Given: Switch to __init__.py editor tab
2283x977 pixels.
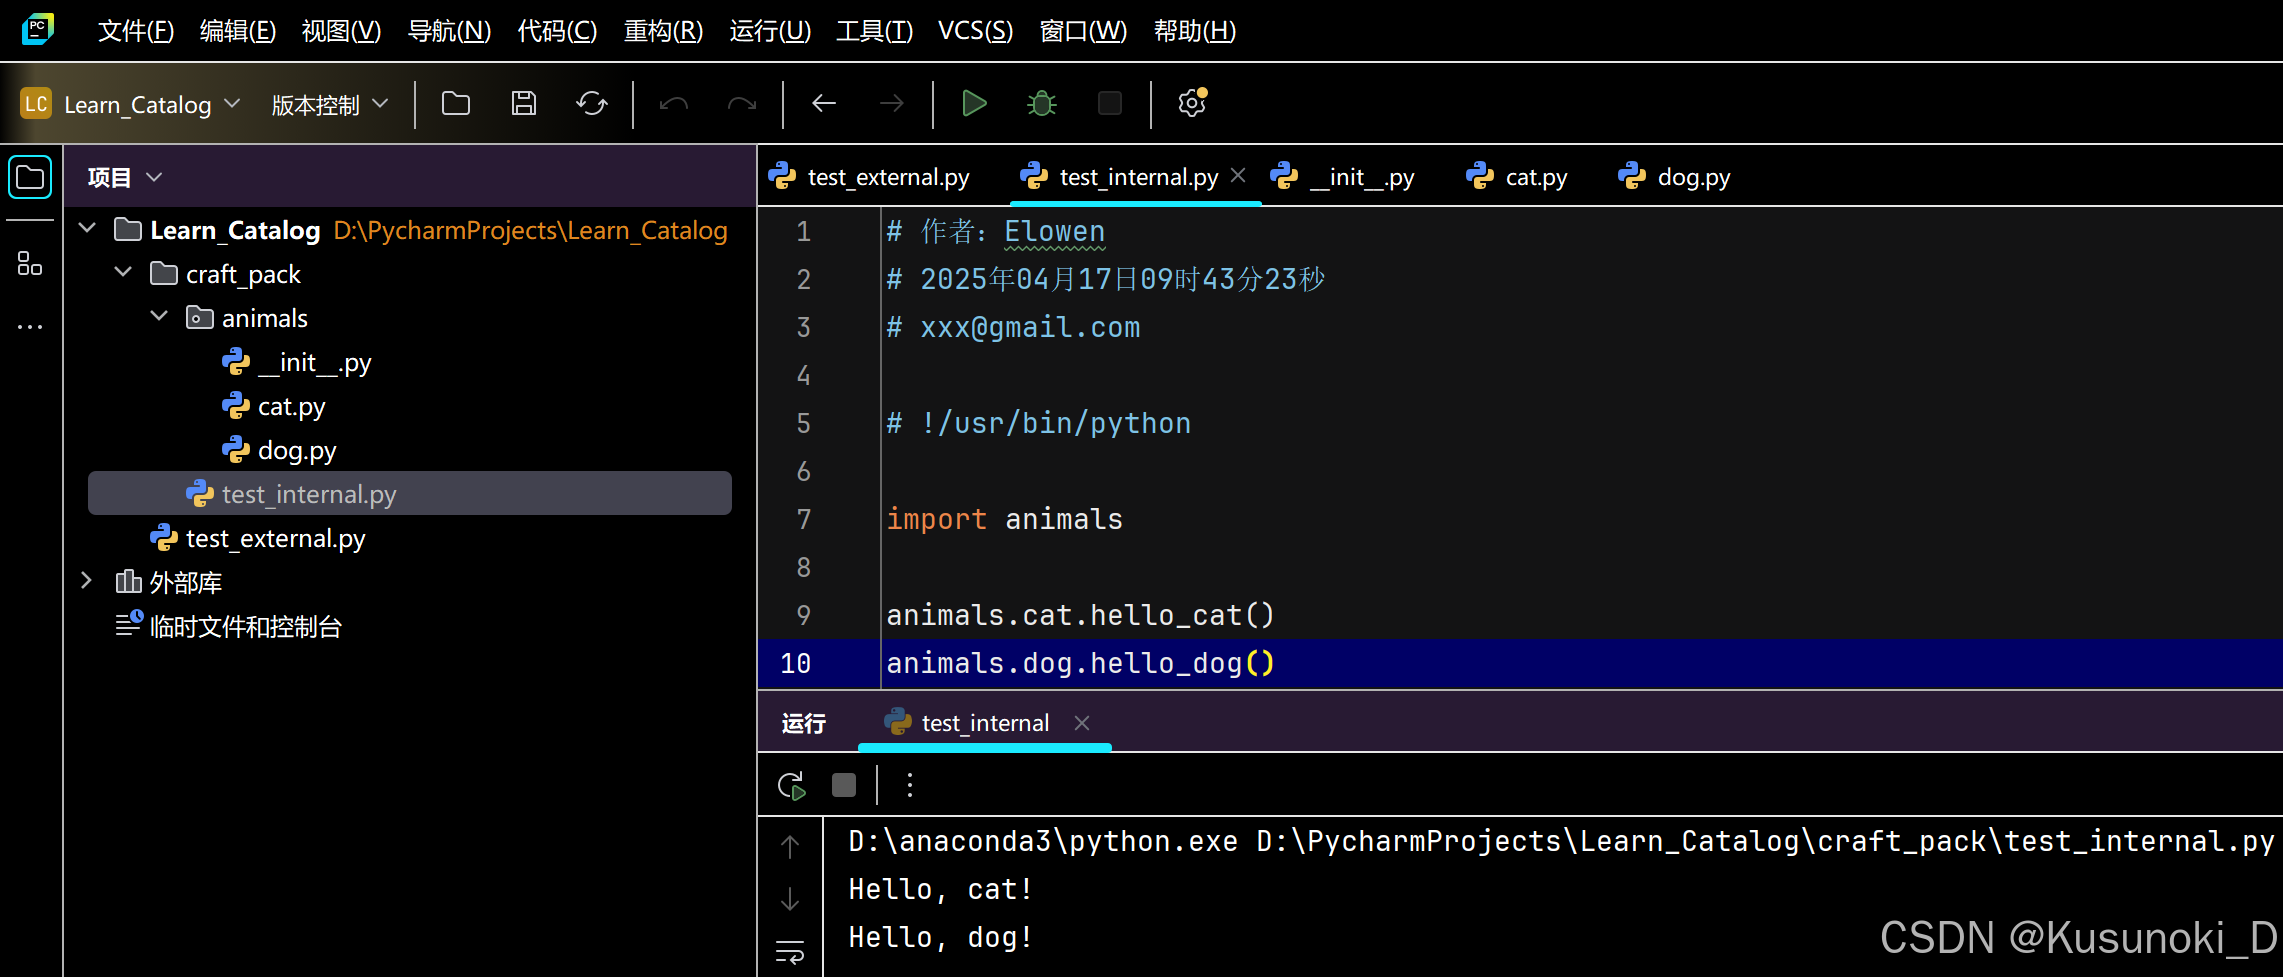Looking at the screenshot, I should click(1344, 177).
